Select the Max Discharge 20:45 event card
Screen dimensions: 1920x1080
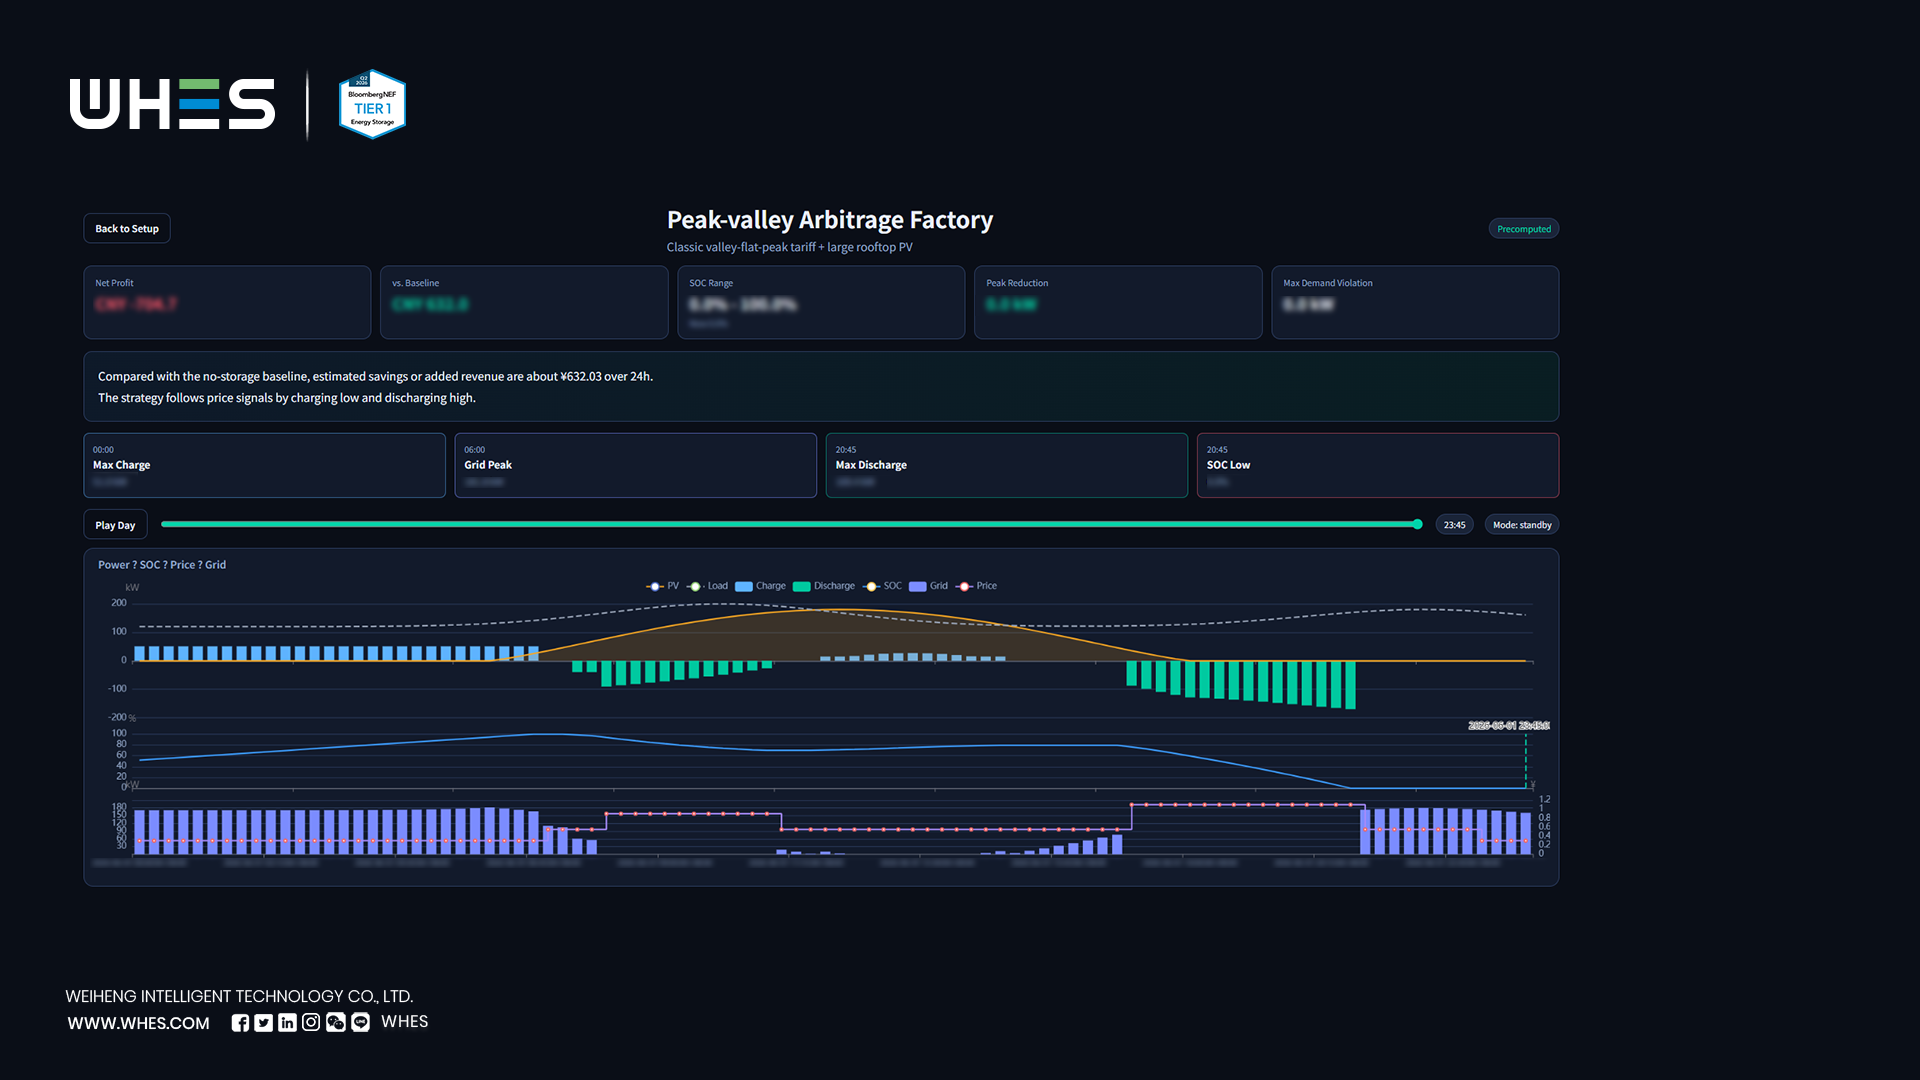coord(1006,465)
